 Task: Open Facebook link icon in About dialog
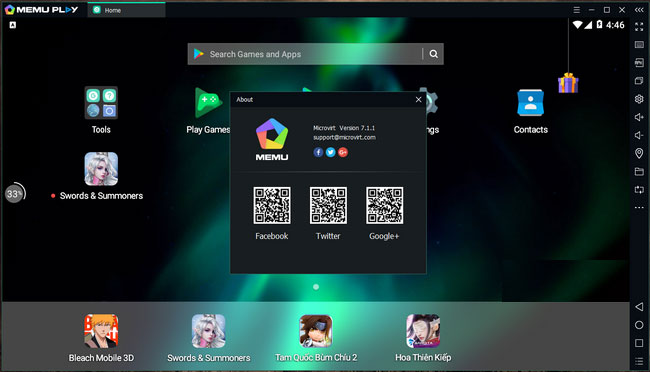318,152
